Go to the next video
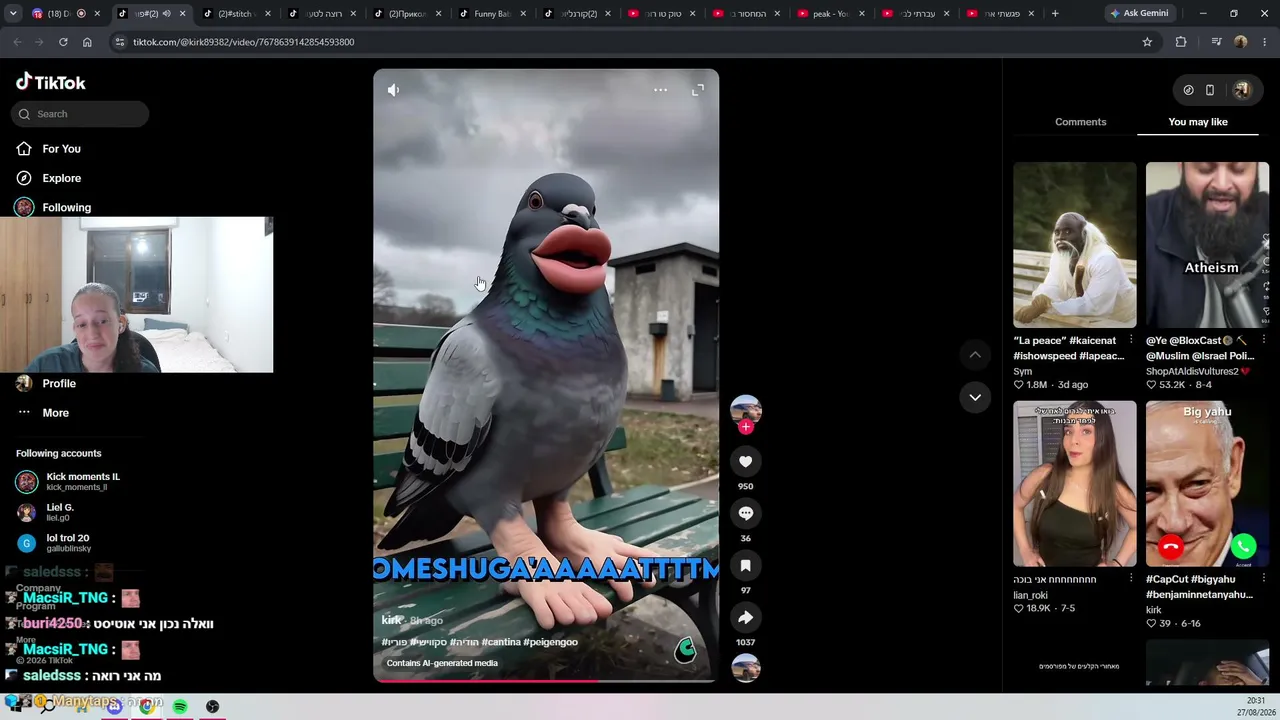Image resolution: width=1280 pixels, height=720 pixels. point(975,397)
